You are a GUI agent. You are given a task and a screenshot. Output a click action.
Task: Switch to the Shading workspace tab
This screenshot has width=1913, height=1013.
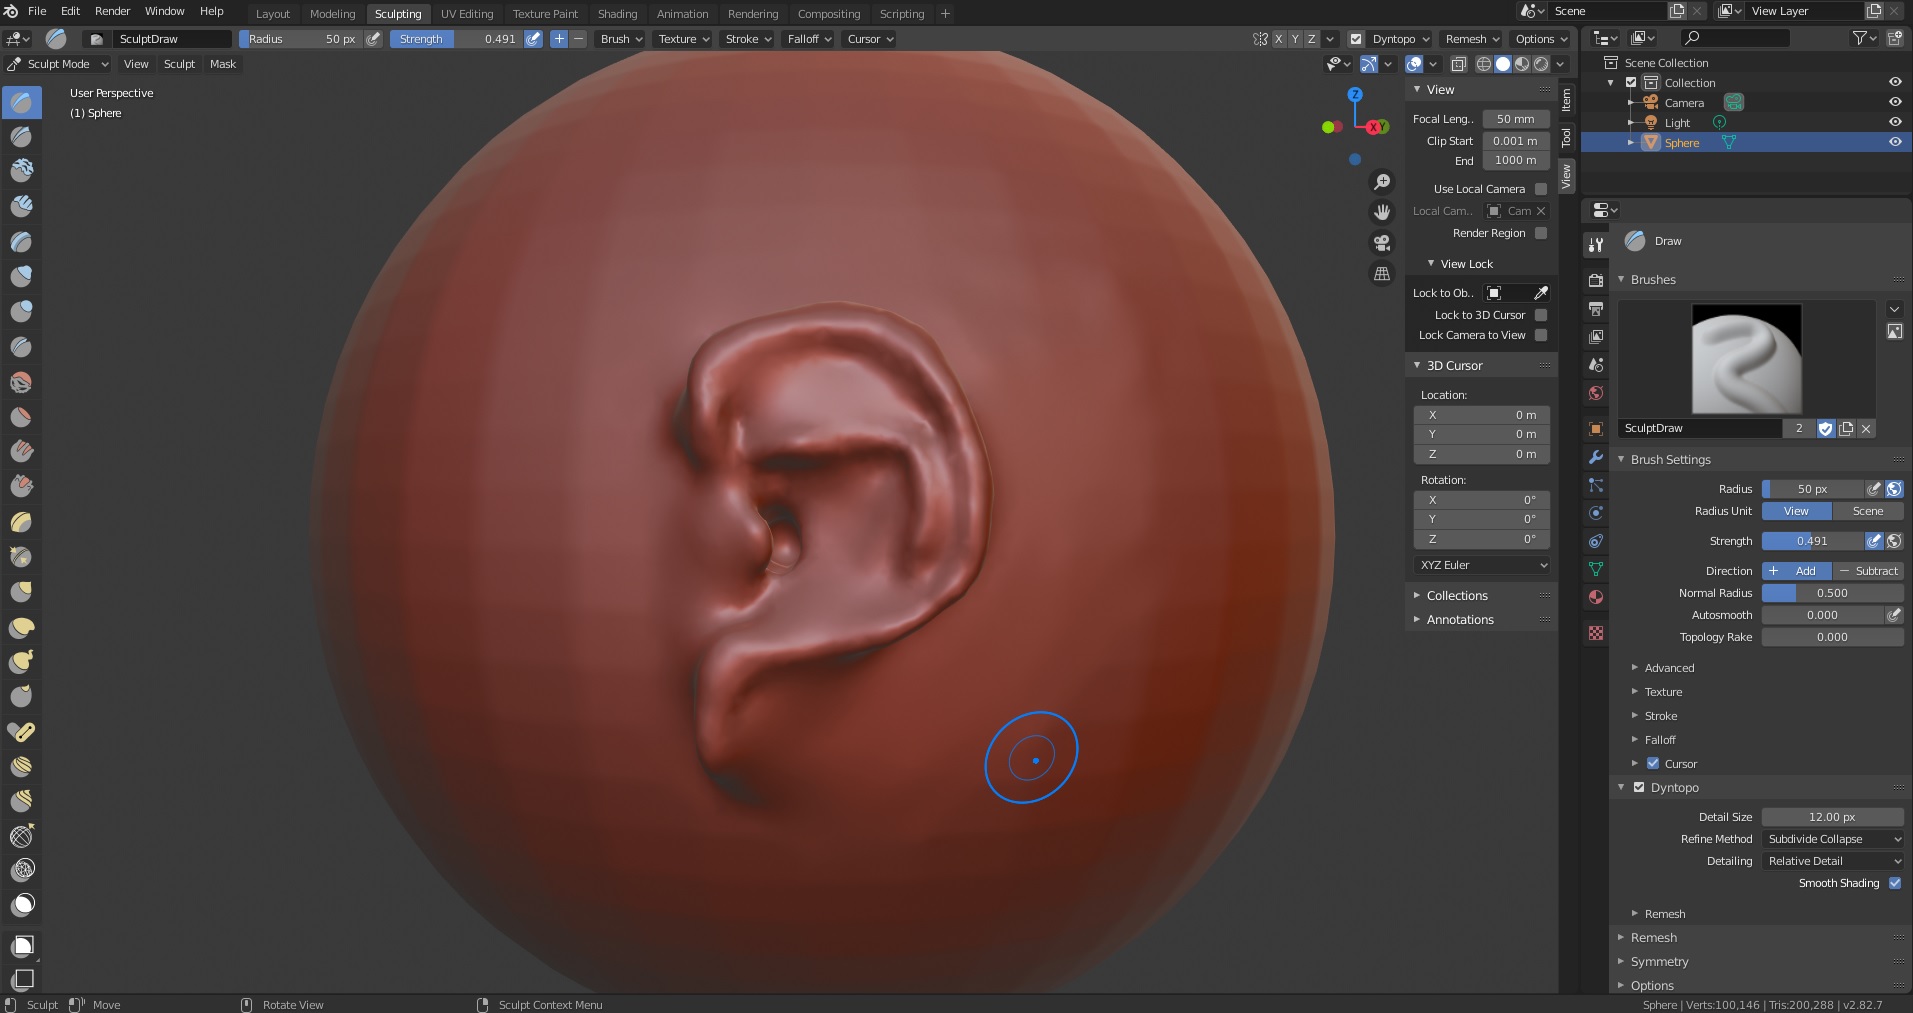617,13
